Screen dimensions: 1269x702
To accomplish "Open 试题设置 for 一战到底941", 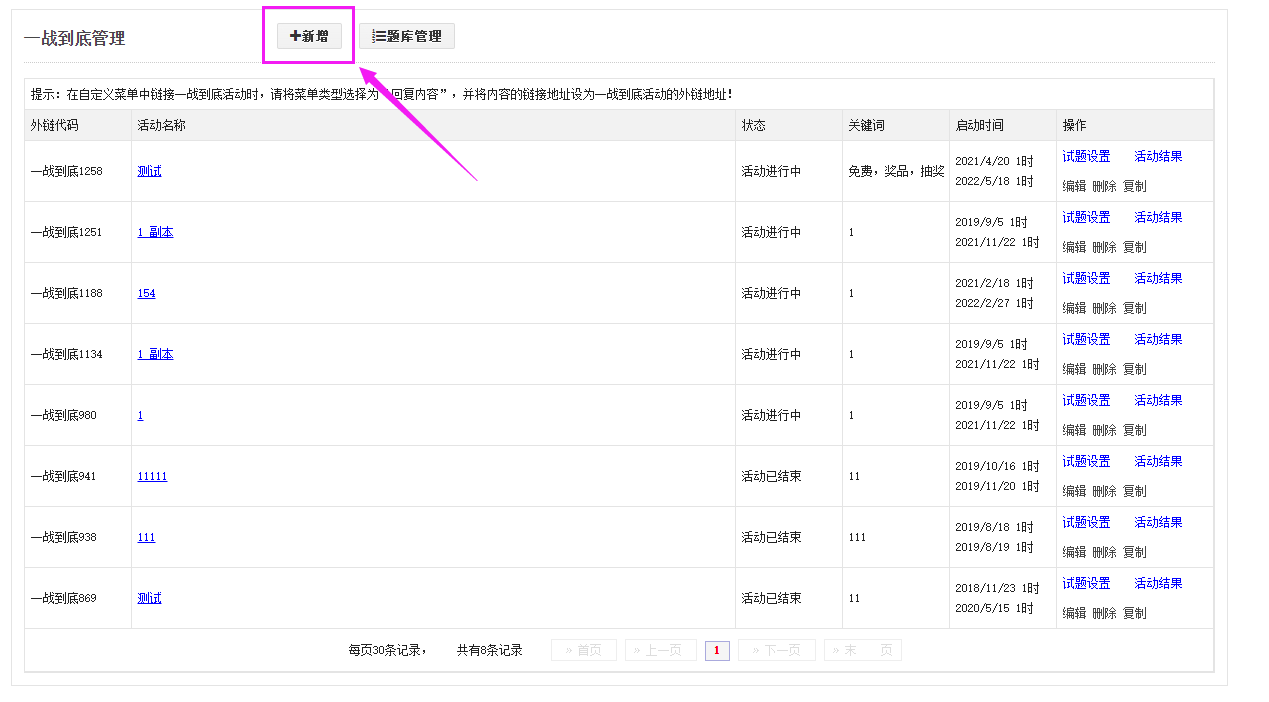I will [1086, 461].
